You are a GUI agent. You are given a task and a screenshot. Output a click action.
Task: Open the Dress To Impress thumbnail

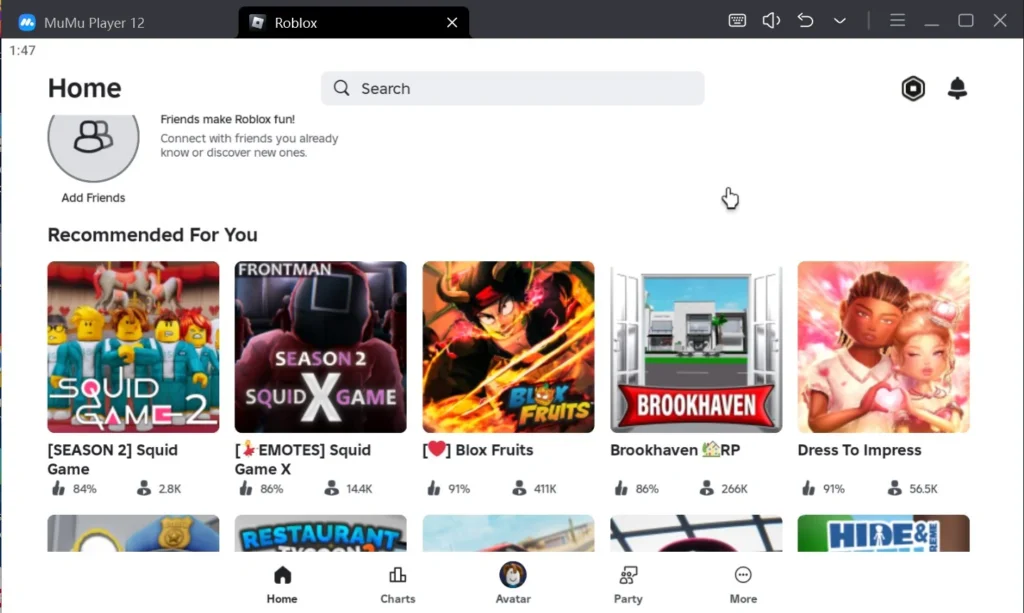pos(883,347)
